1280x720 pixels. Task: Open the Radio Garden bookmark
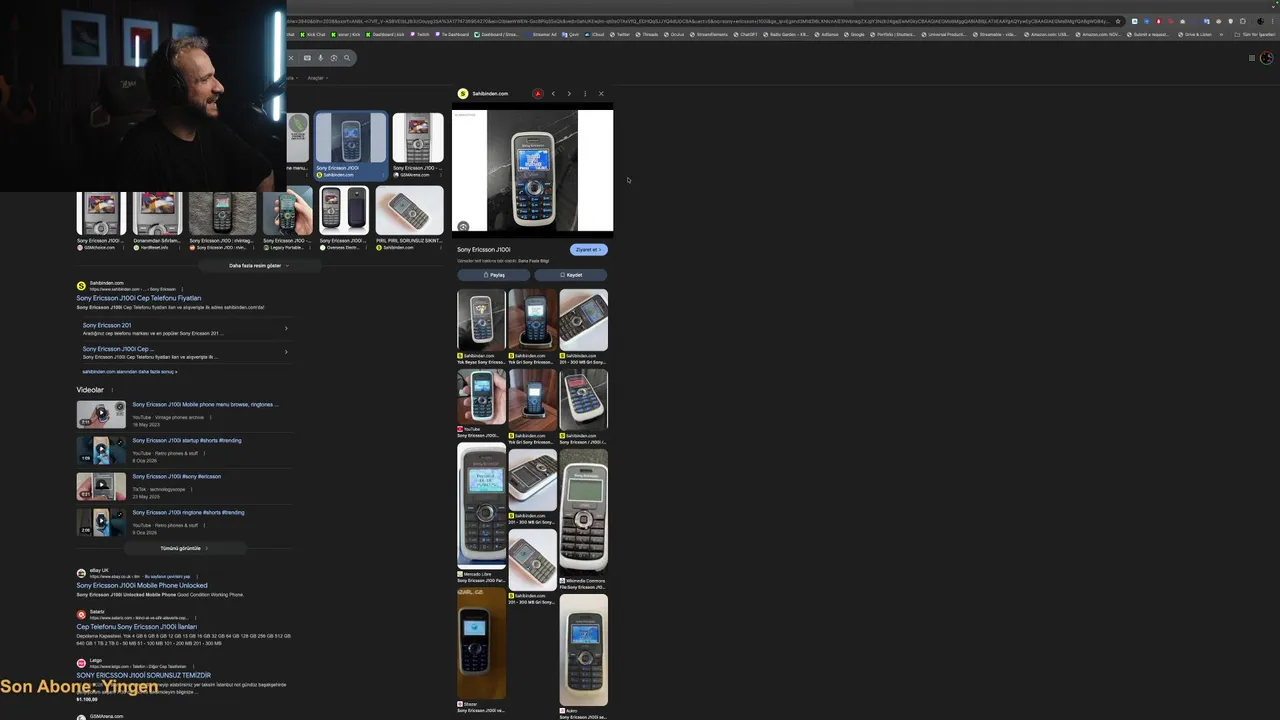point(786,34)
